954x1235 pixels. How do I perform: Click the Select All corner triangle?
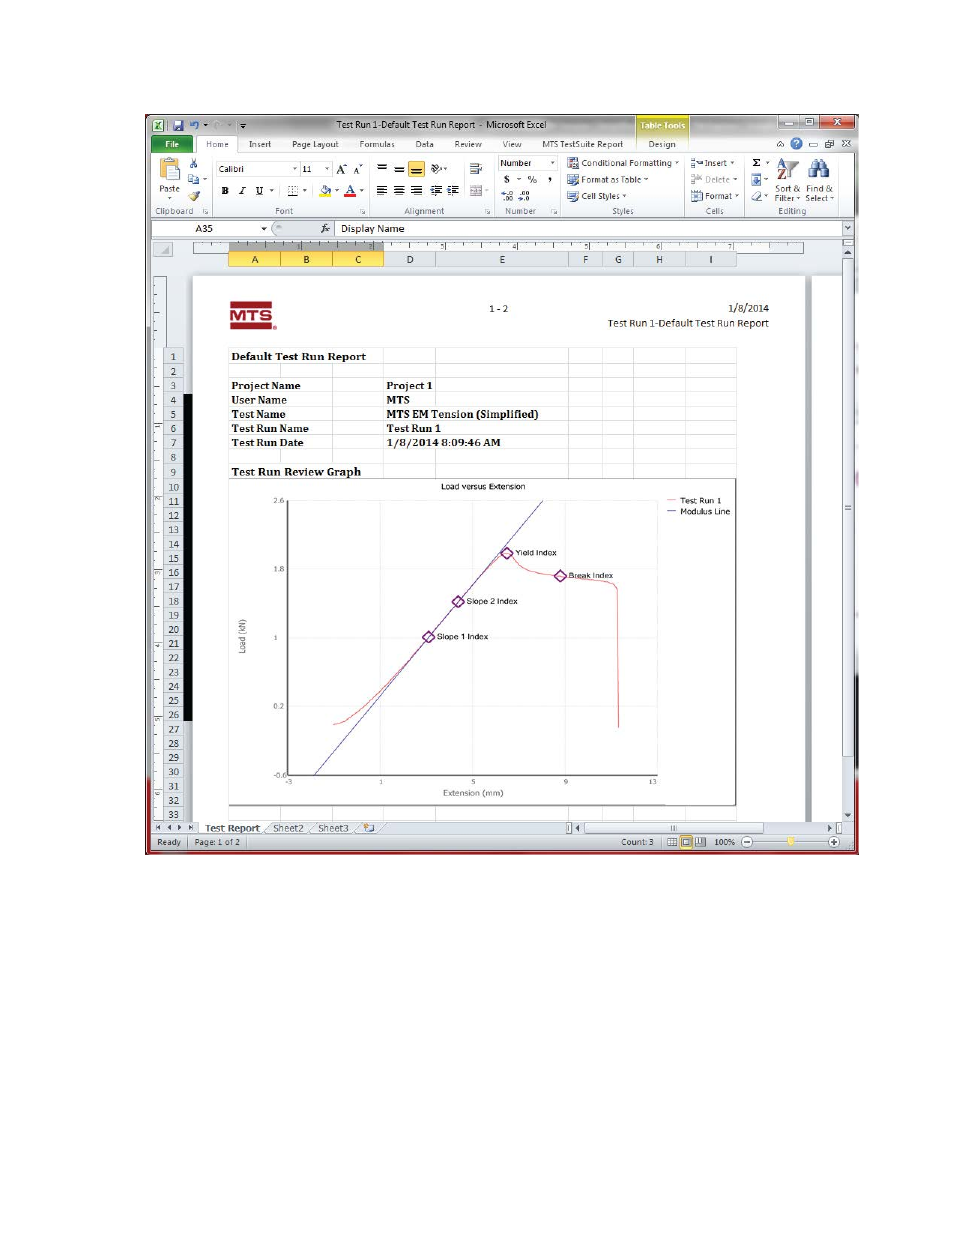[x=163, y=249]
